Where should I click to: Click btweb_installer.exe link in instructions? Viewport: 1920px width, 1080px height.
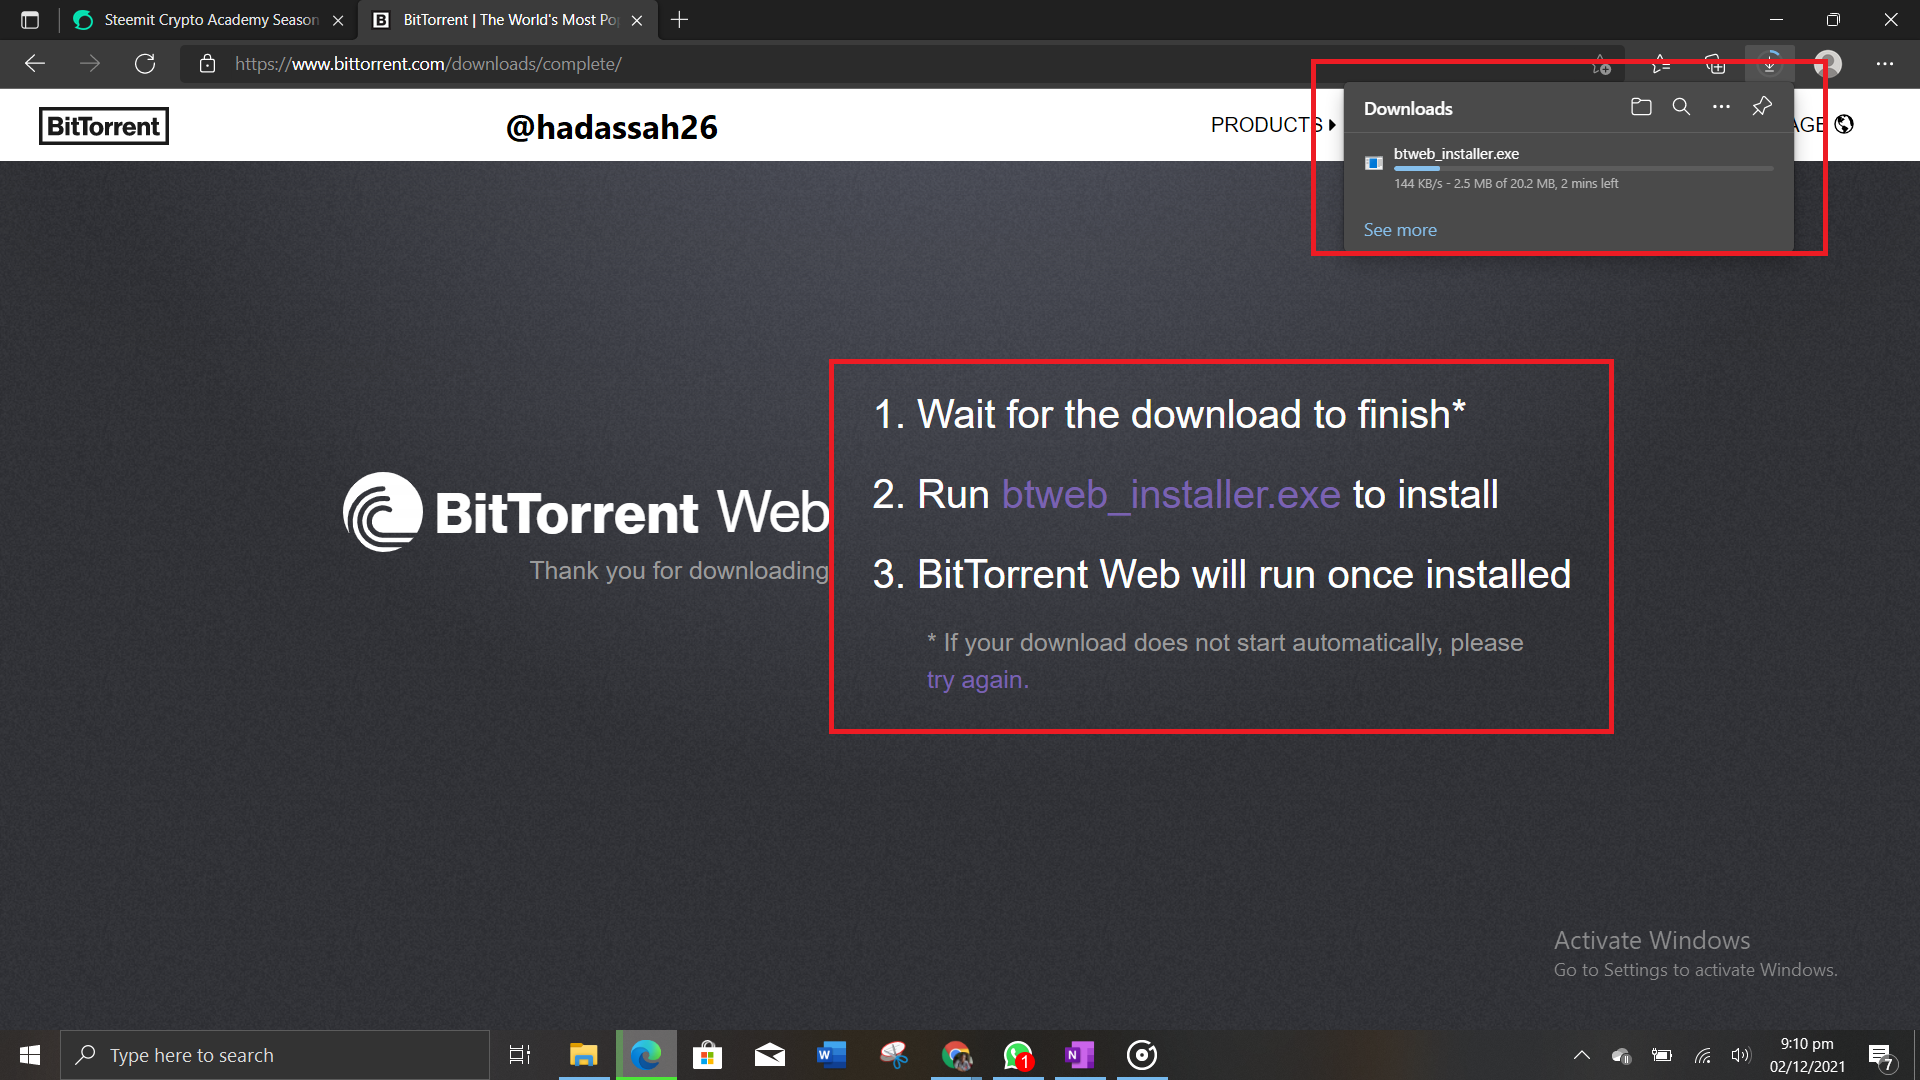[1171, 494]
